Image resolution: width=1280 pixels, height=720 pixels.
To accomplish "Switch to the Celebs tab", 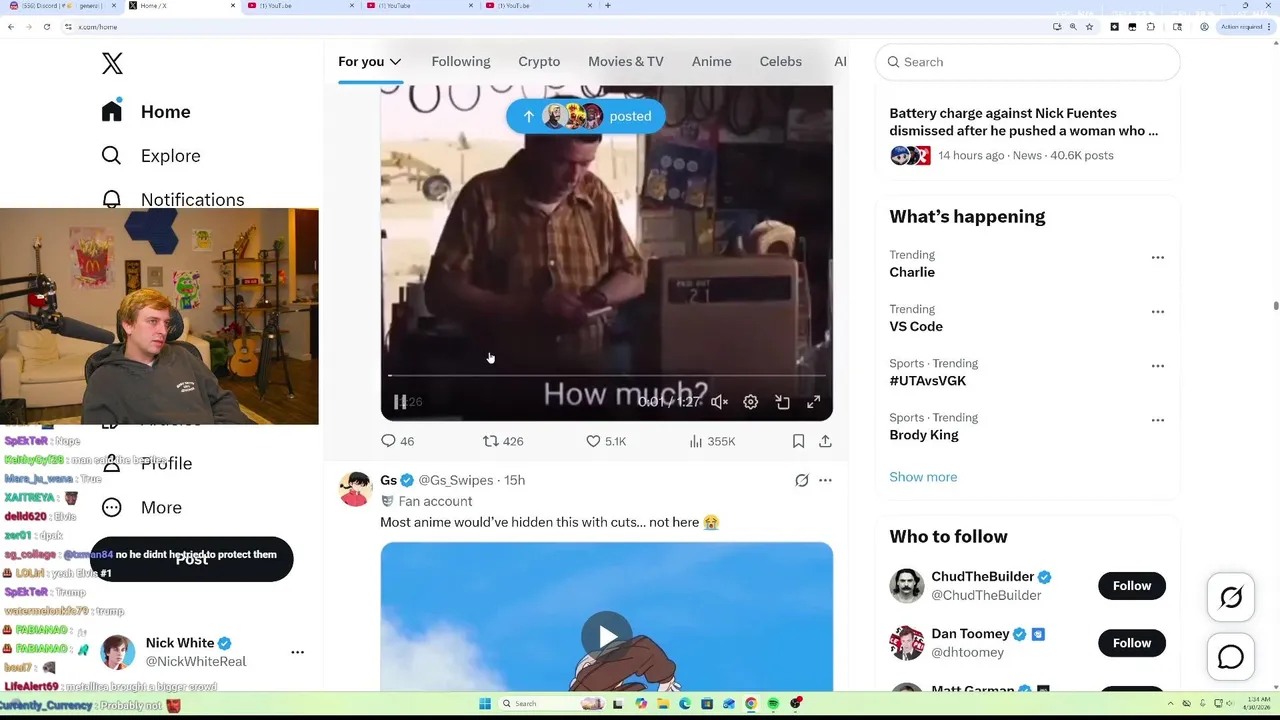I will [x=781, y=62].
